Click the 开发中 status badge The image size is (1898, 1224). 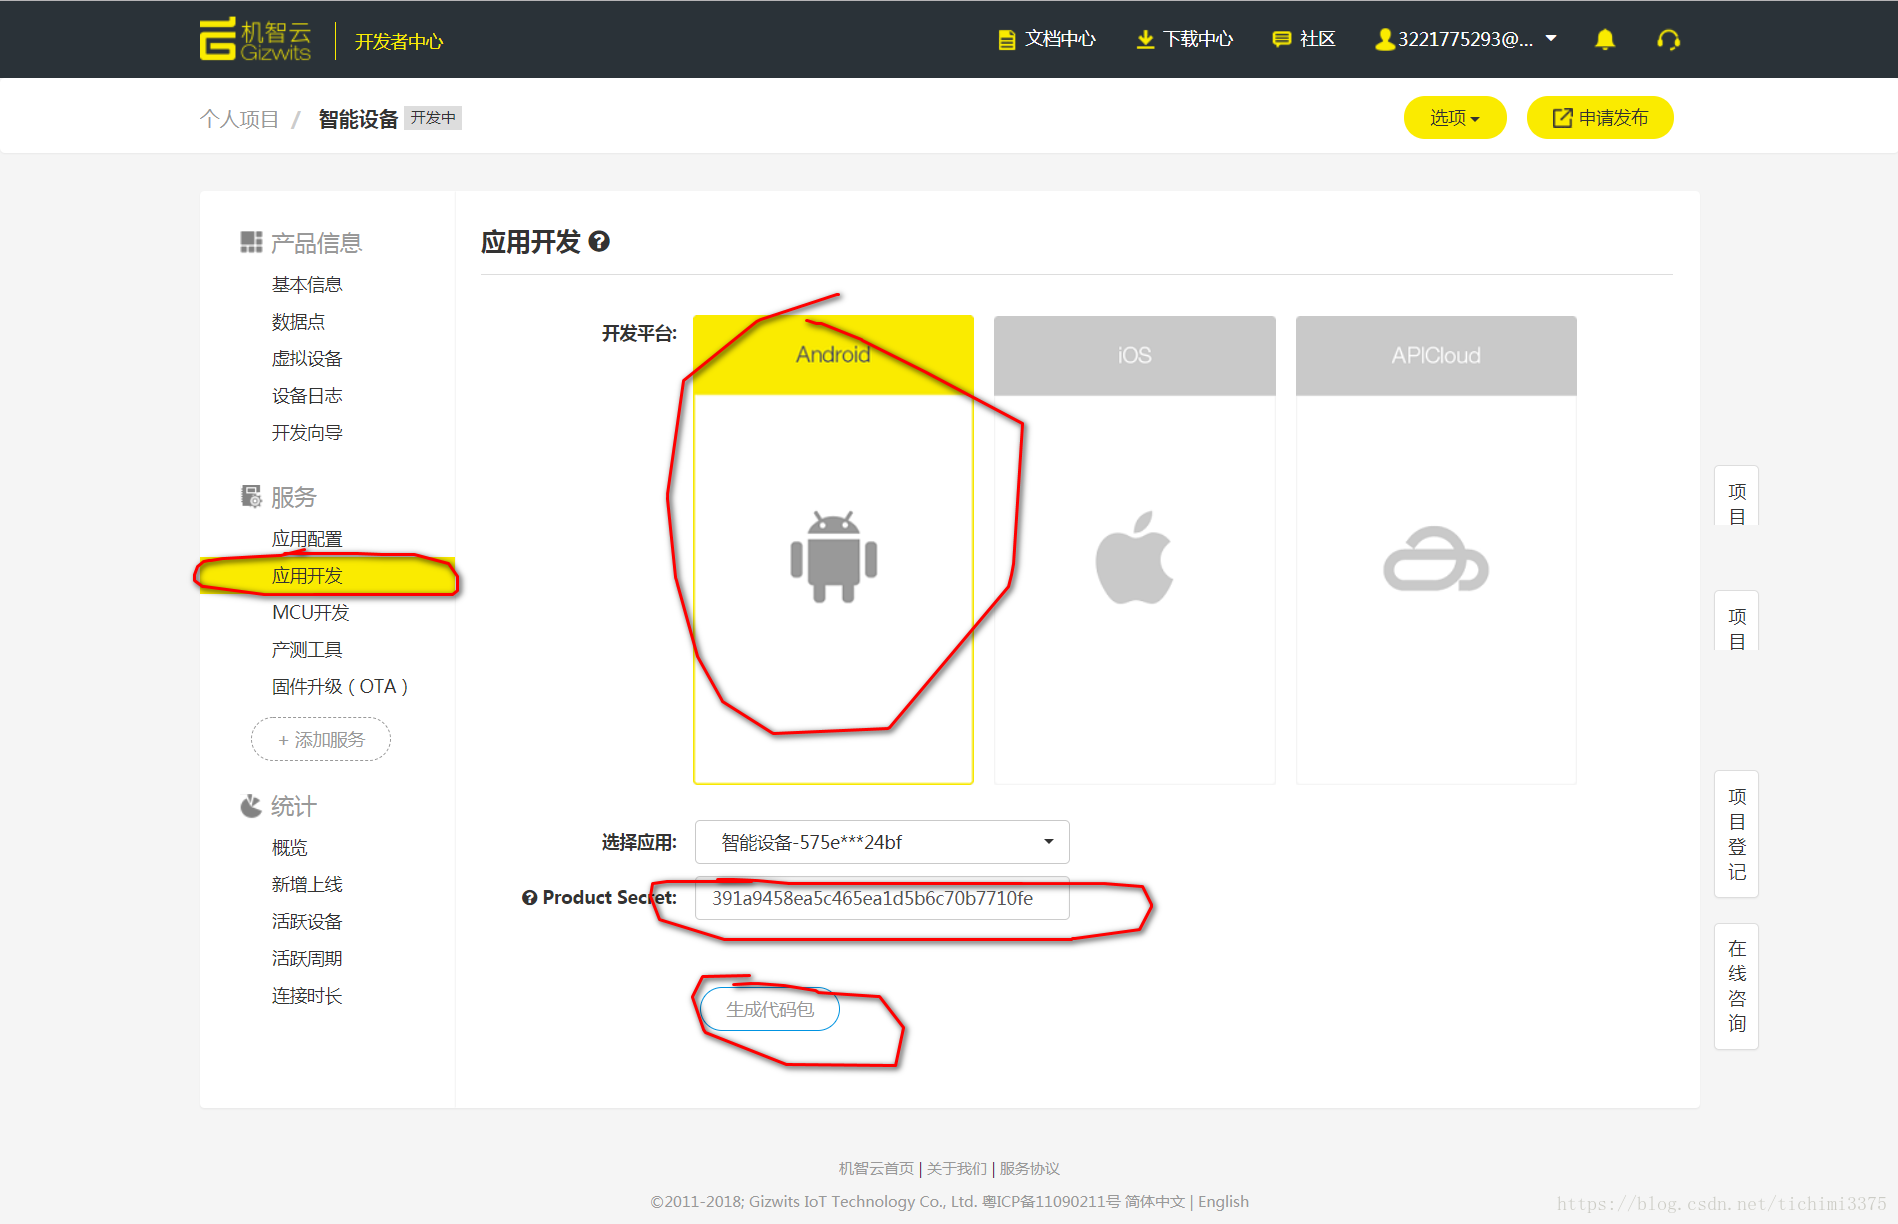pos(433,118)
